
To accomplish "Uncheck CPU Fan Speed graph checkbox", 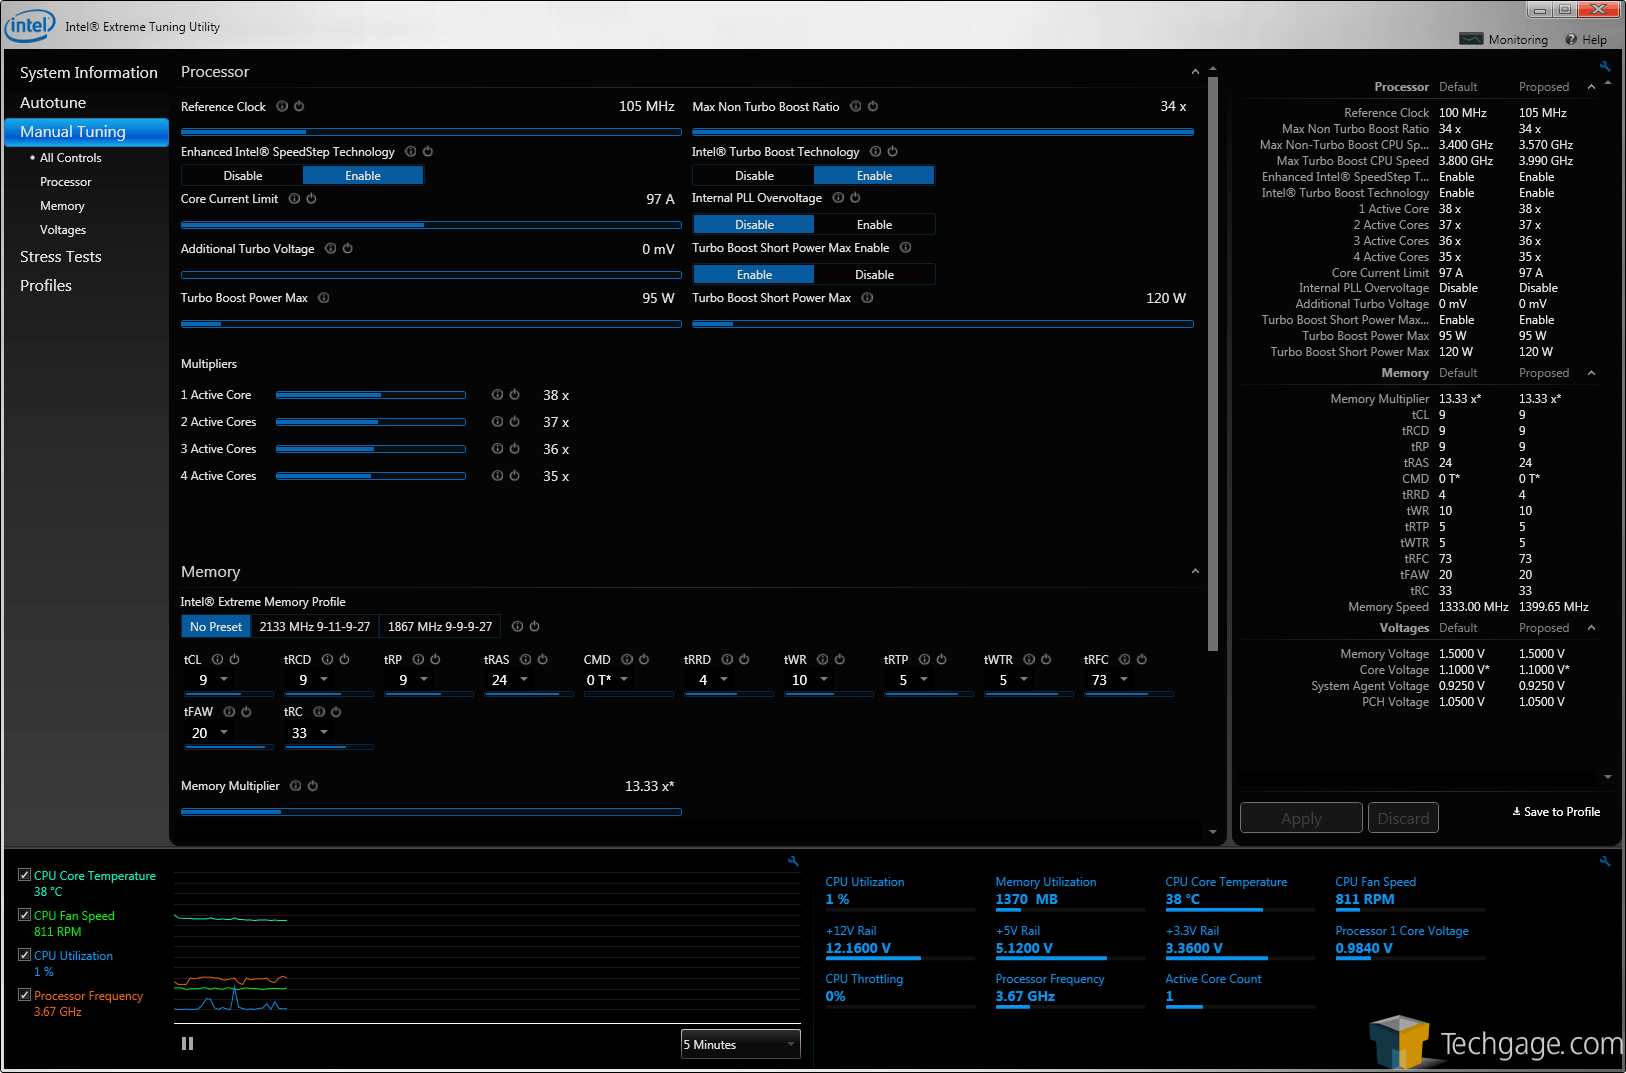I will (25, 915).
